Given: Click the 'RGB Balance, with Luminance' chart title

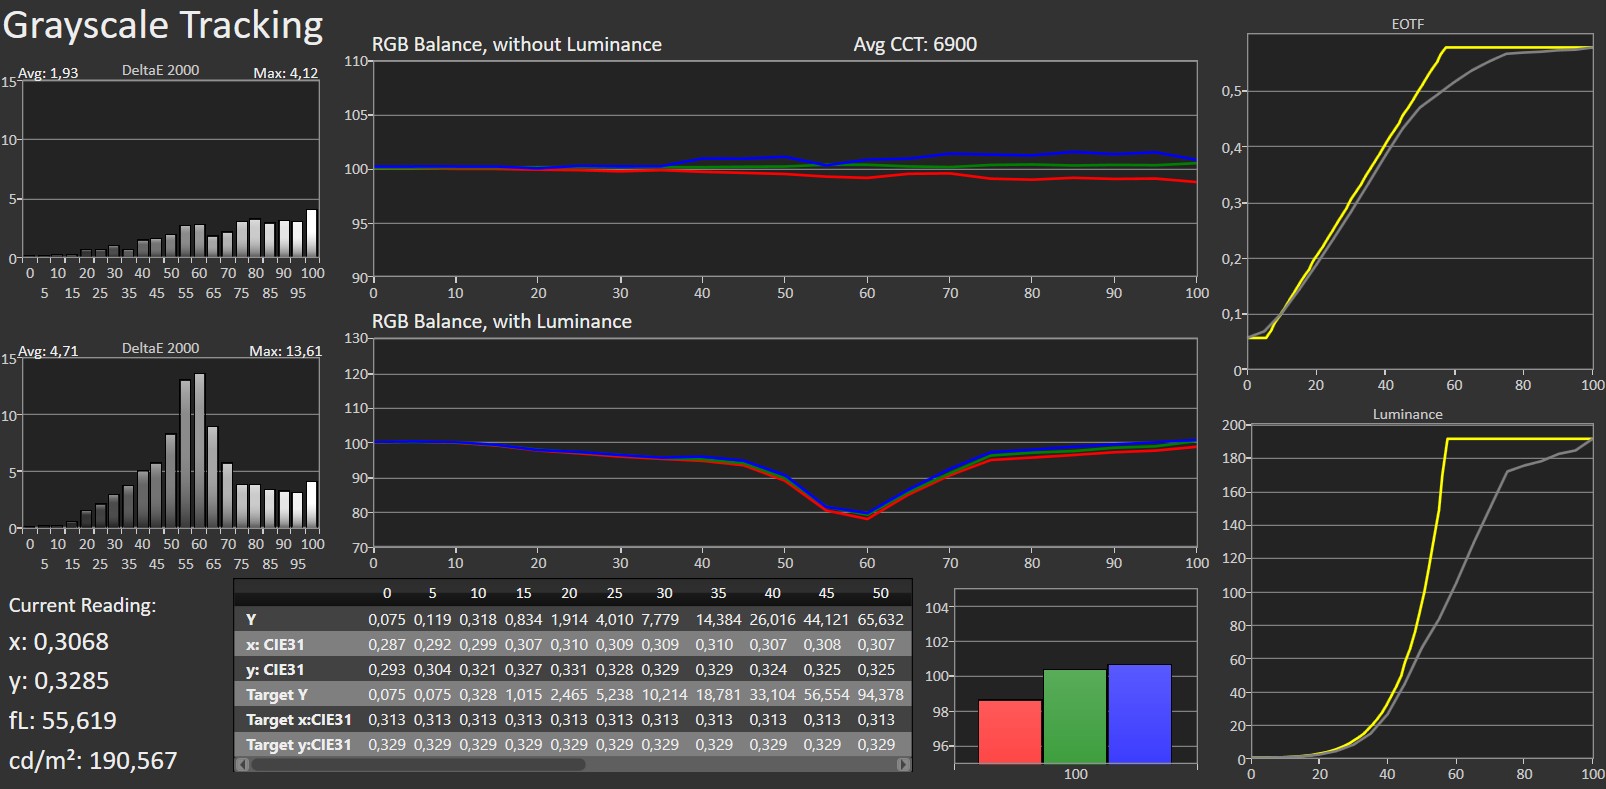Looking at the screenshot, I should tap(501, 322).
